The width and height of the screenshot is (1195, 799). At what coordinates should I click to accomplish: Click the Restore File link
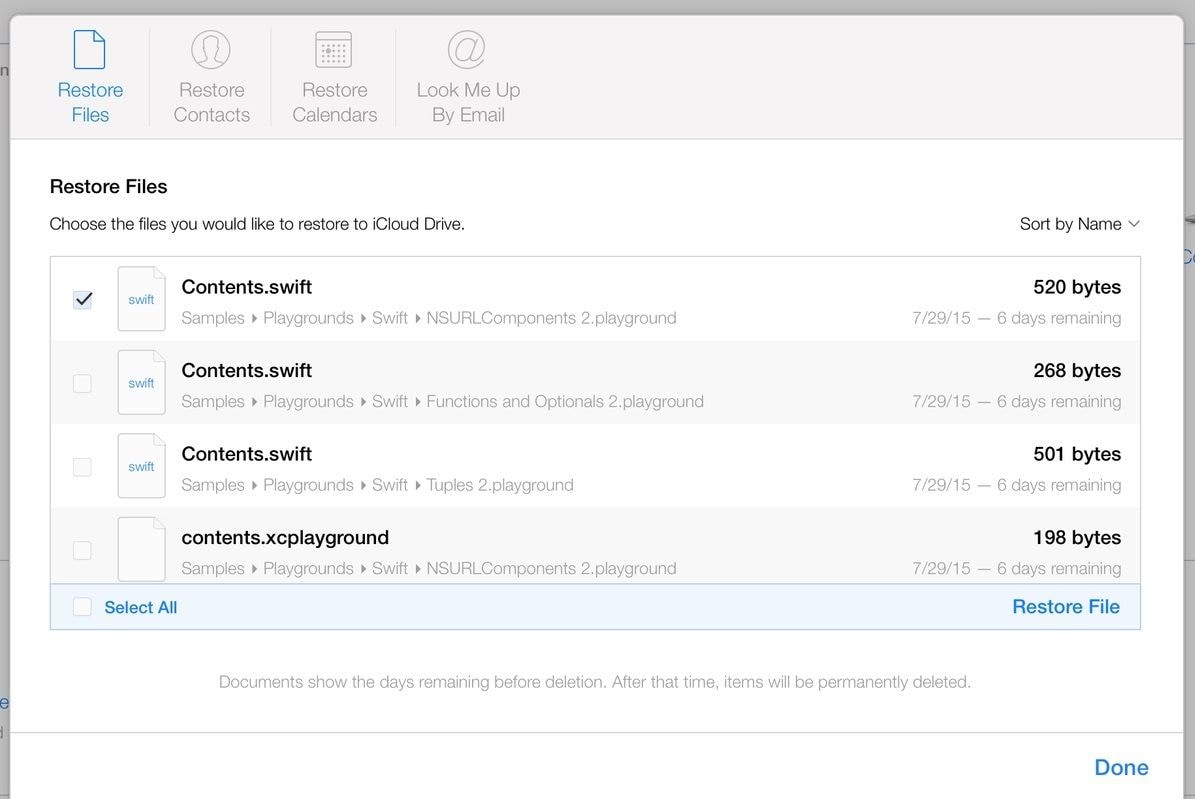pos(1065,607)
